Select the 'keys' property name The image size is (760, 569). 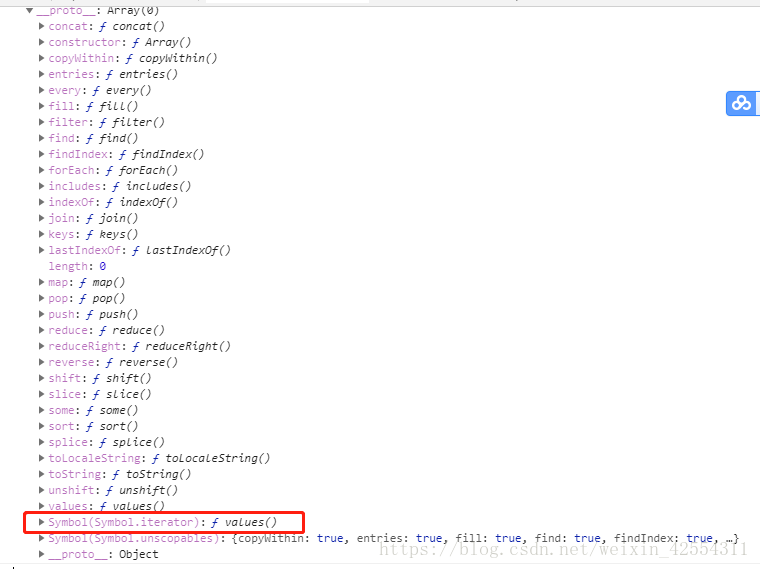pyautogui.click(x=61, y=234)
